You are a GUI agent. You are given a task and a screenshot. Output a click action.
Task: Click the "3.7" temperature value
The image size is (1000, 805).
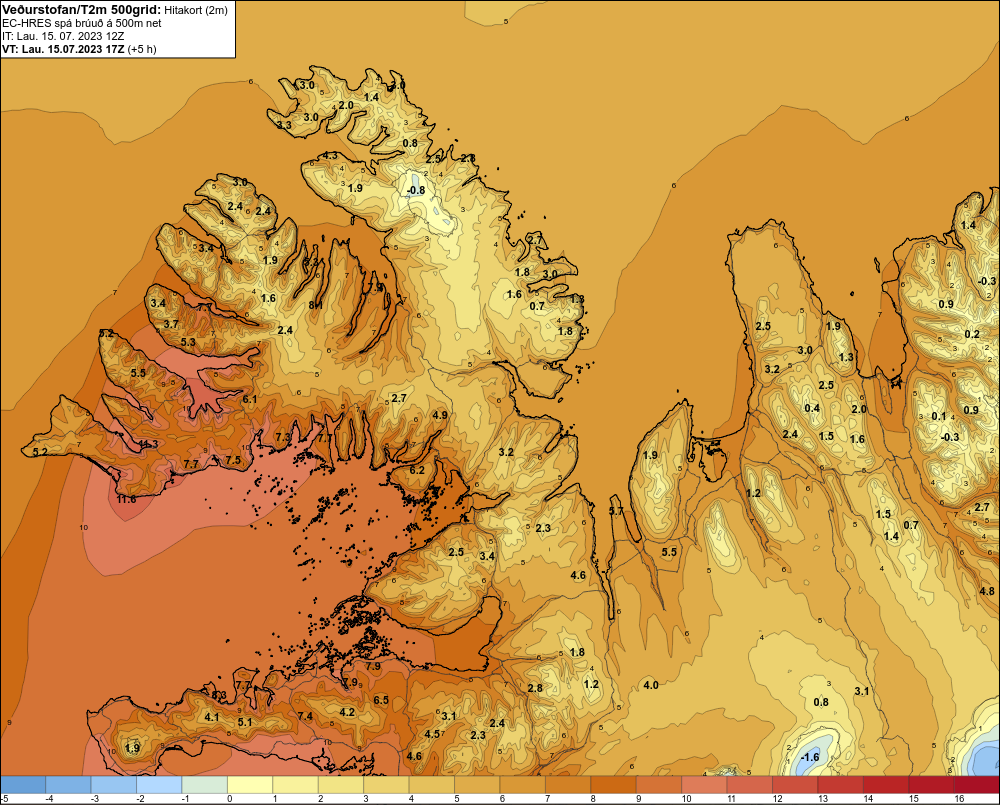pos(171,324)
